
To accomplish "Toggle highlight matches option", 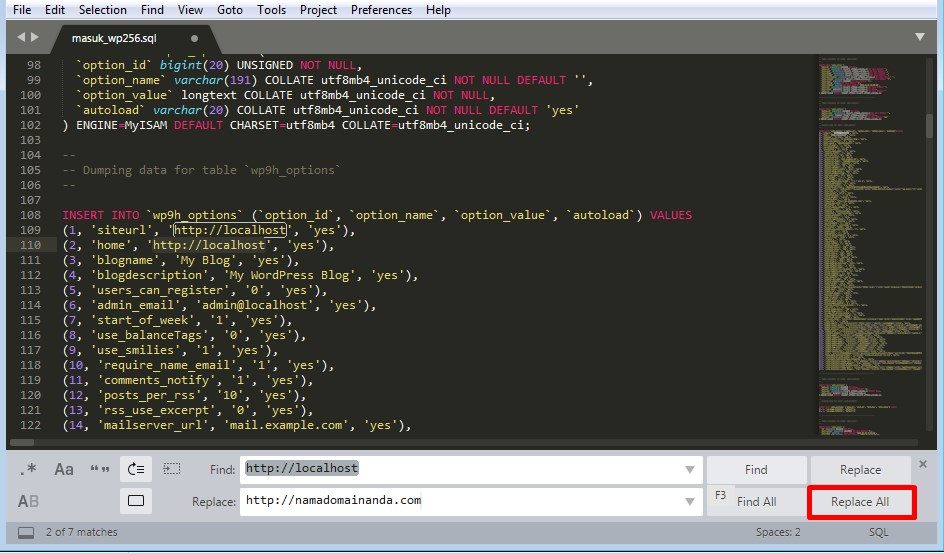I will tap(136, 501).
